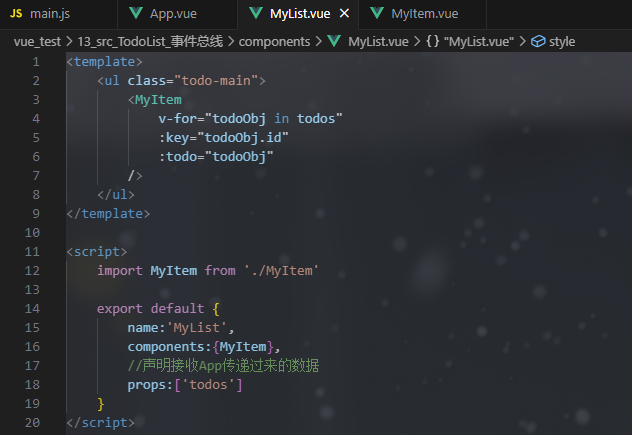Click props:['todos'] line
Viewport: 632px width, 435px height.
185,385
